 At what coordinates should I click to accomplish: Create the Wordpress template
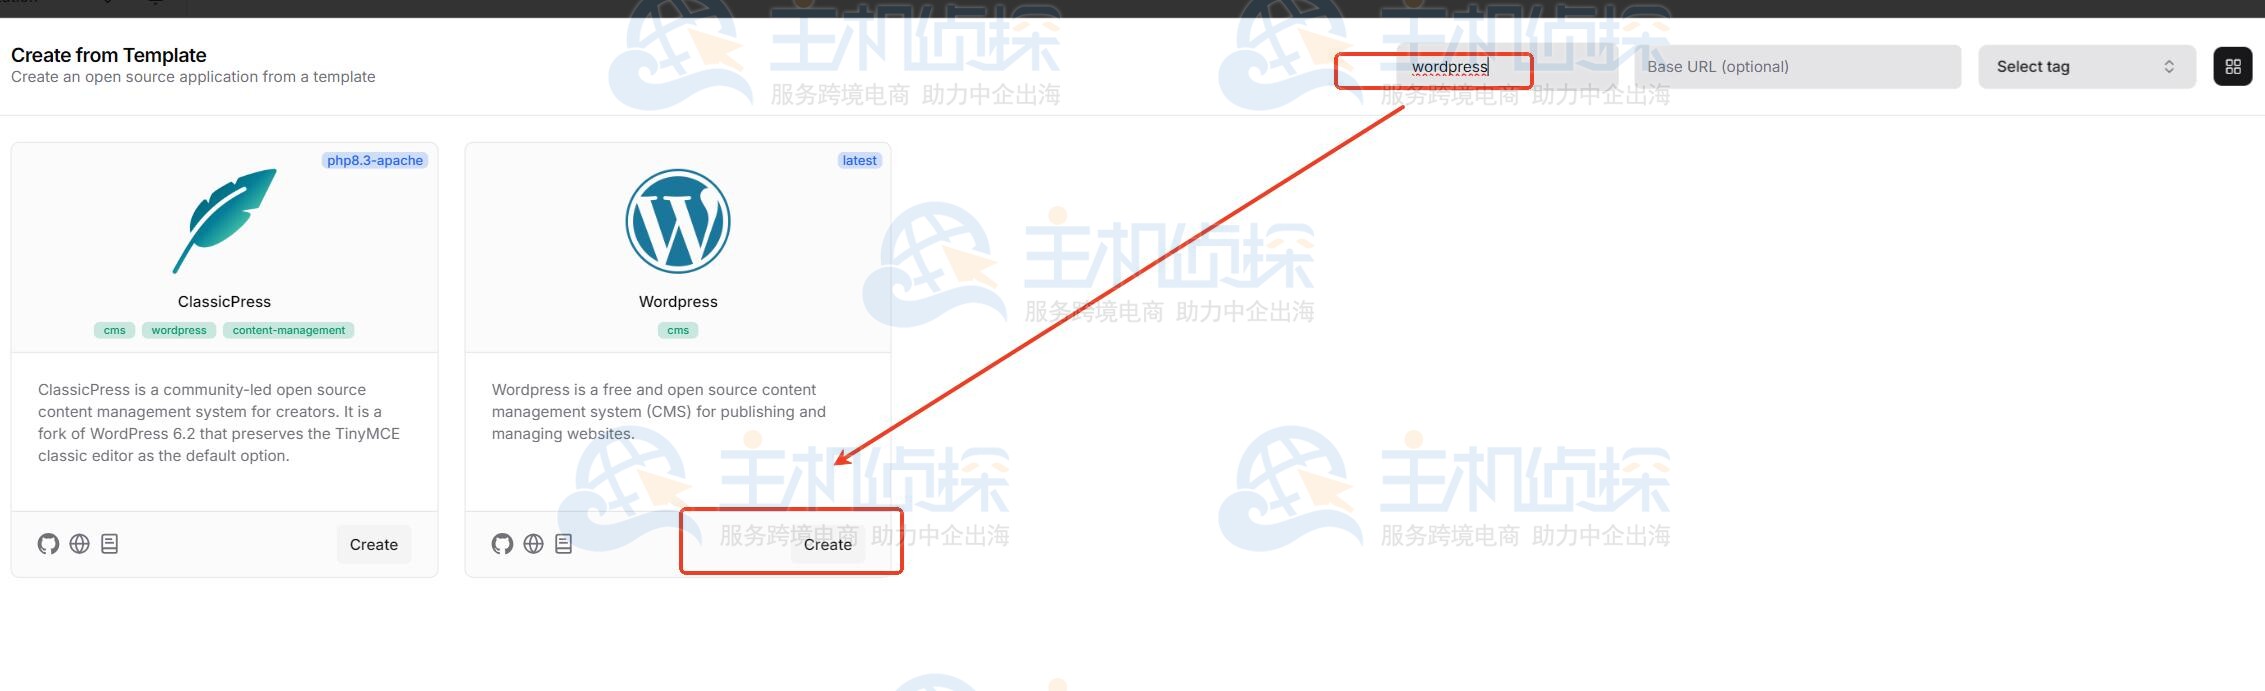(x=828, y=544)
